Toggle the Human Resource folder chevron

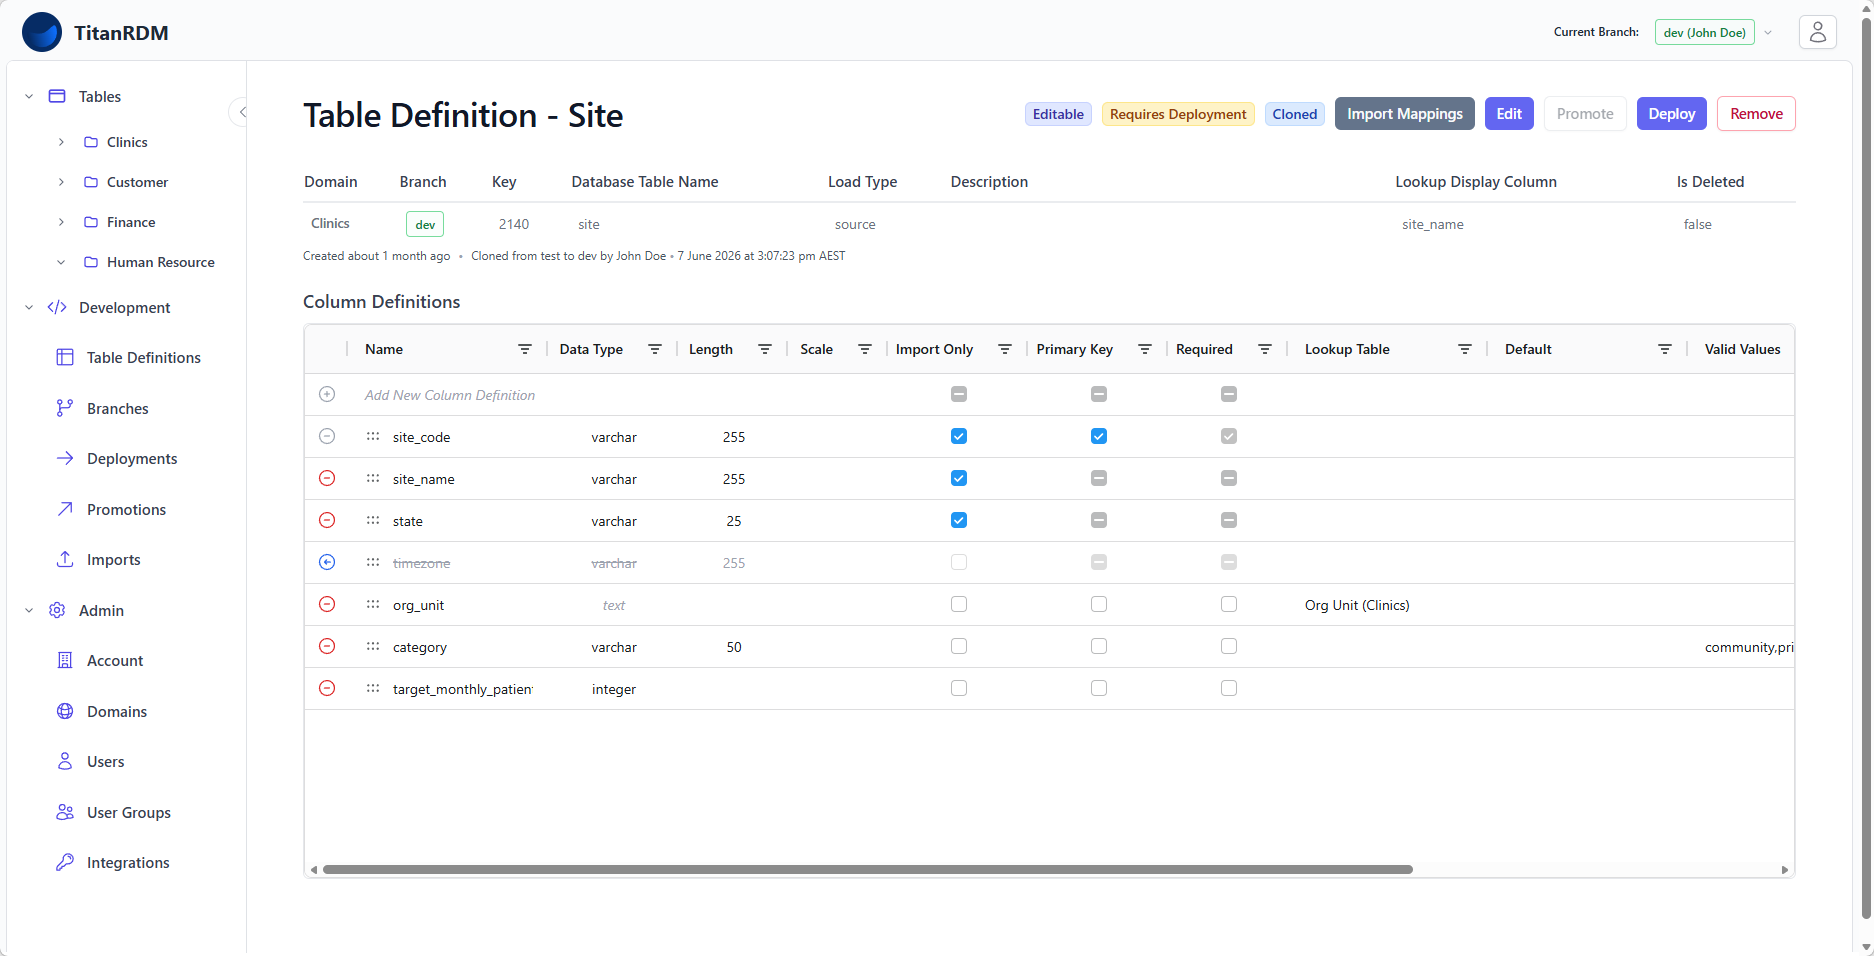tap(61, 262)
